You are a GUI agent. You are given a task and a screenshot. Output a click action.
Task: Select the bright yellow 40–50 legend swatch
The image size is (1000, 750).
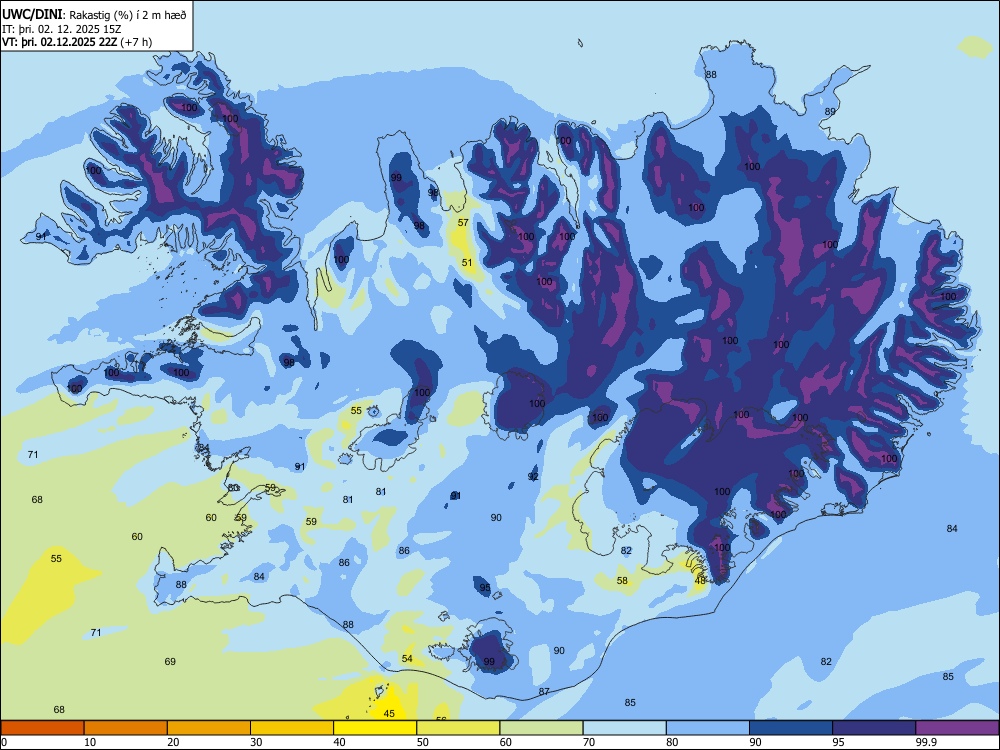click(x=375, y=728)
